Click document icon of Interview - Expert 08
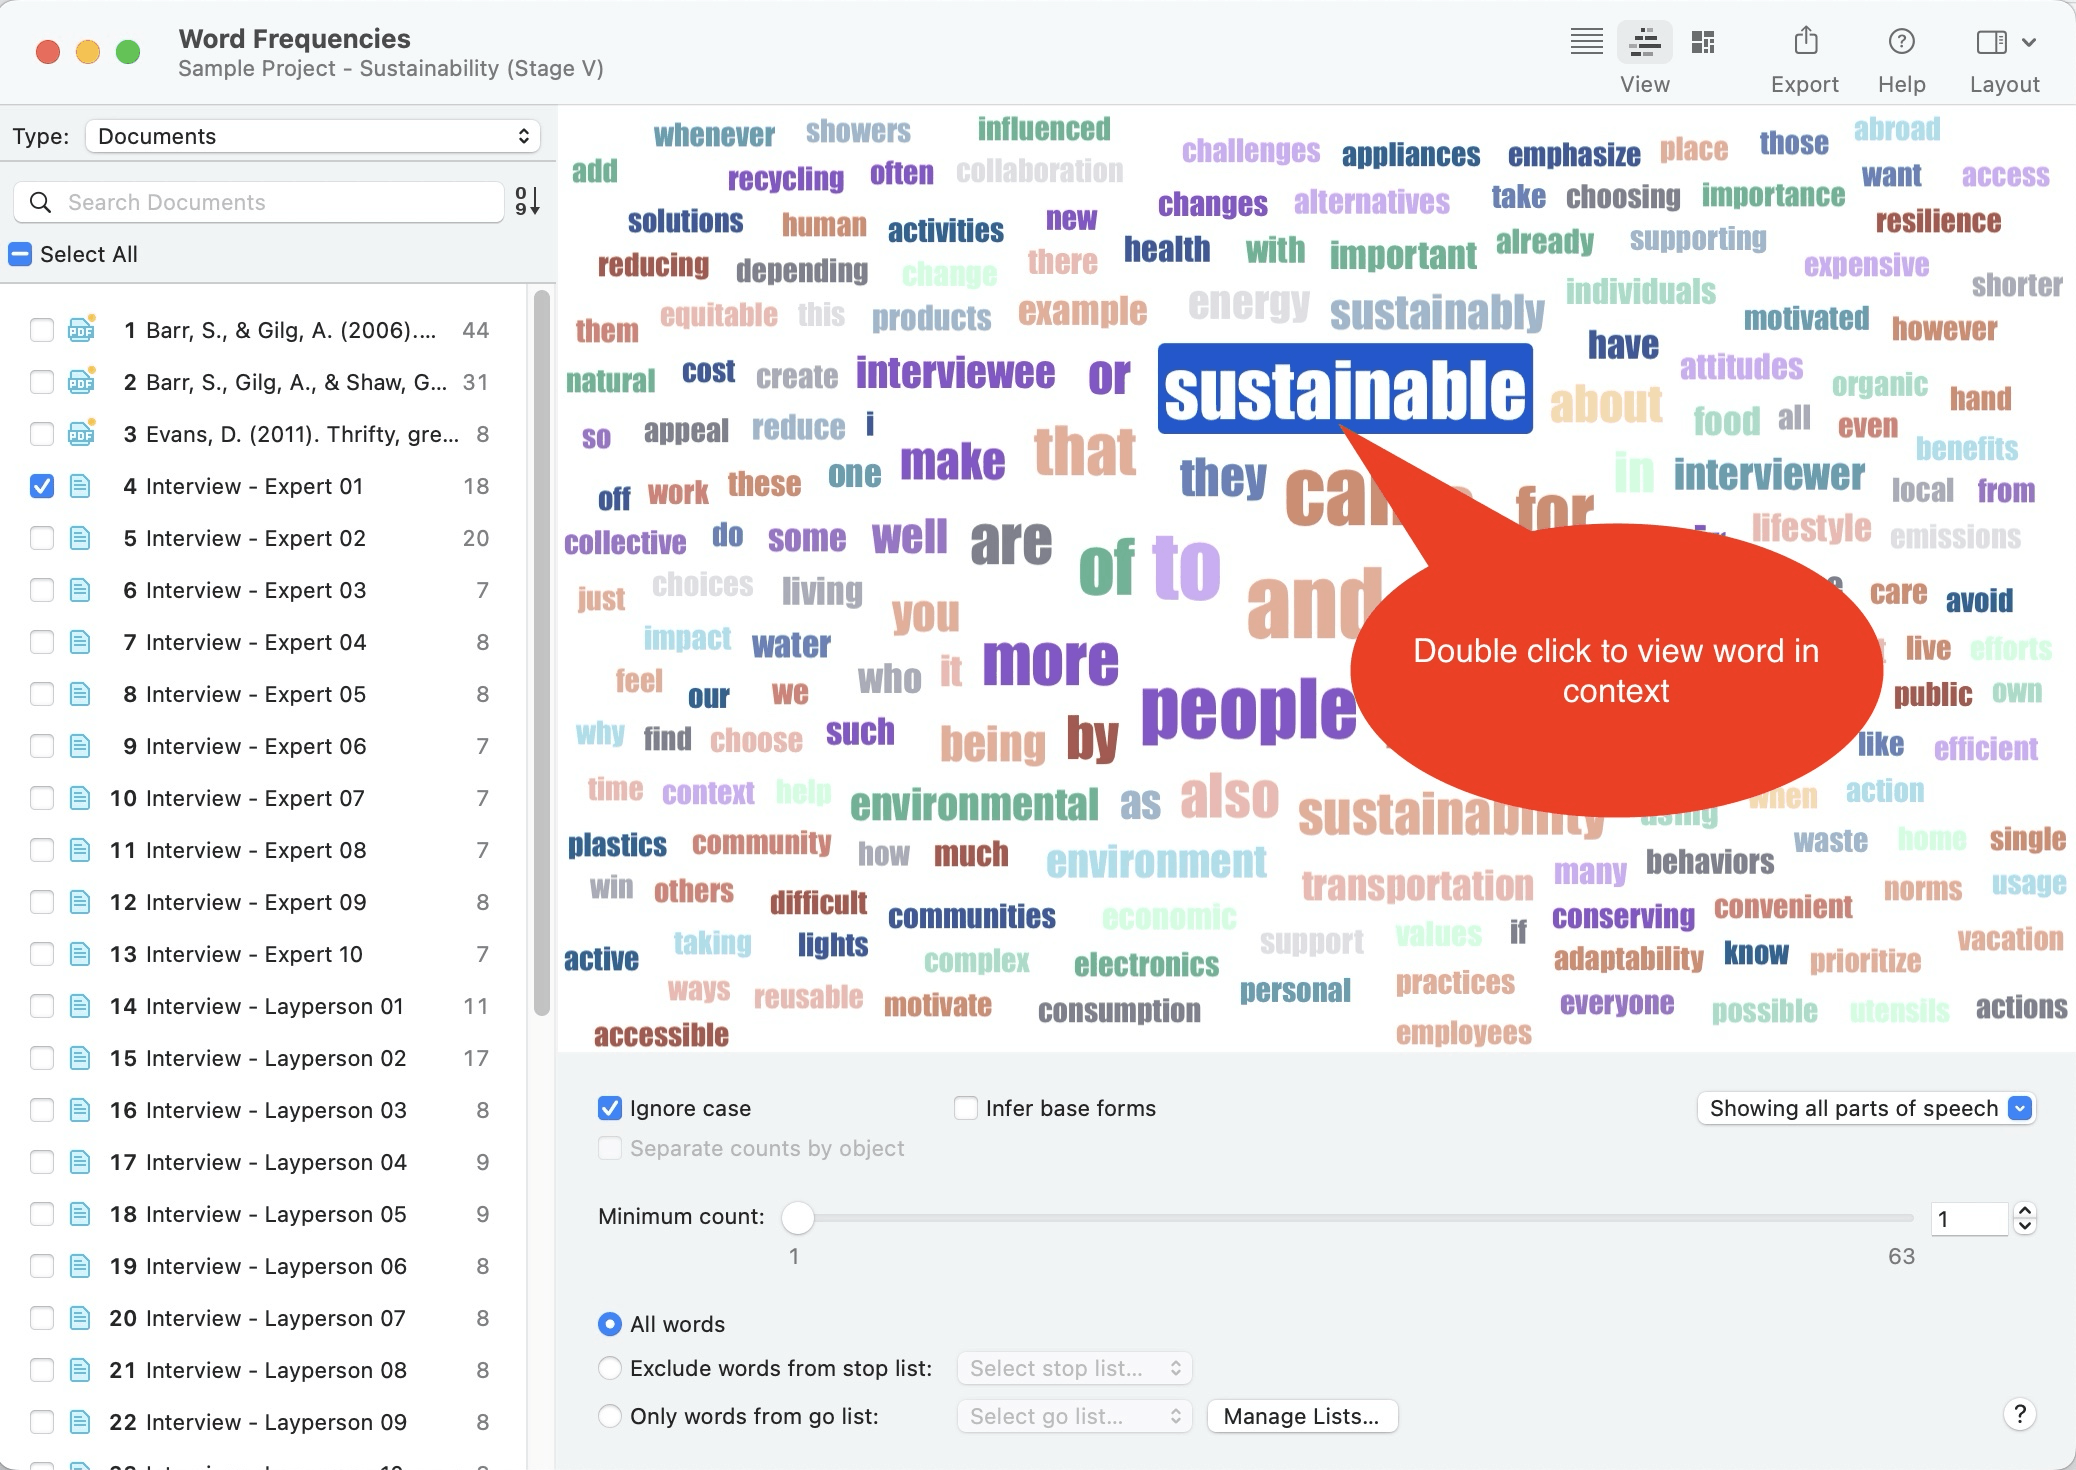Screen dimensions: 2076x1470 pyautogui.click(x=80, y=850)
